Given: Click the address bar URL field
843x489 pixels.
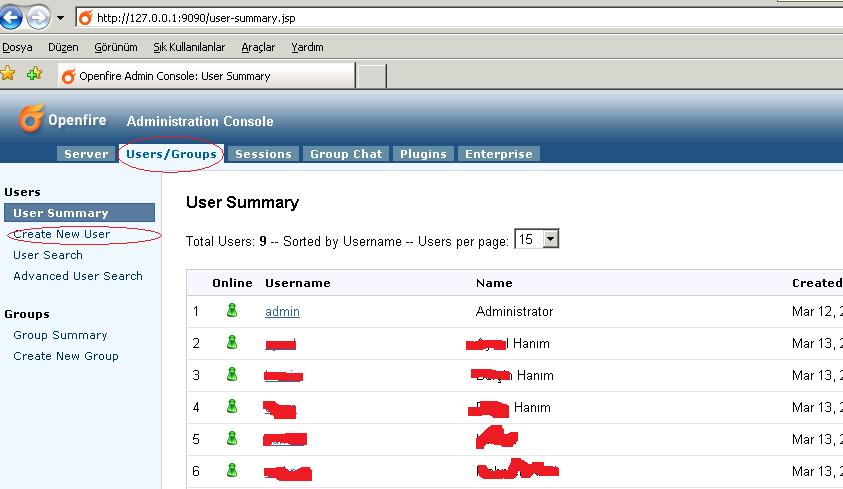Looking at the screenshot, I should click(x=460, y=18).
